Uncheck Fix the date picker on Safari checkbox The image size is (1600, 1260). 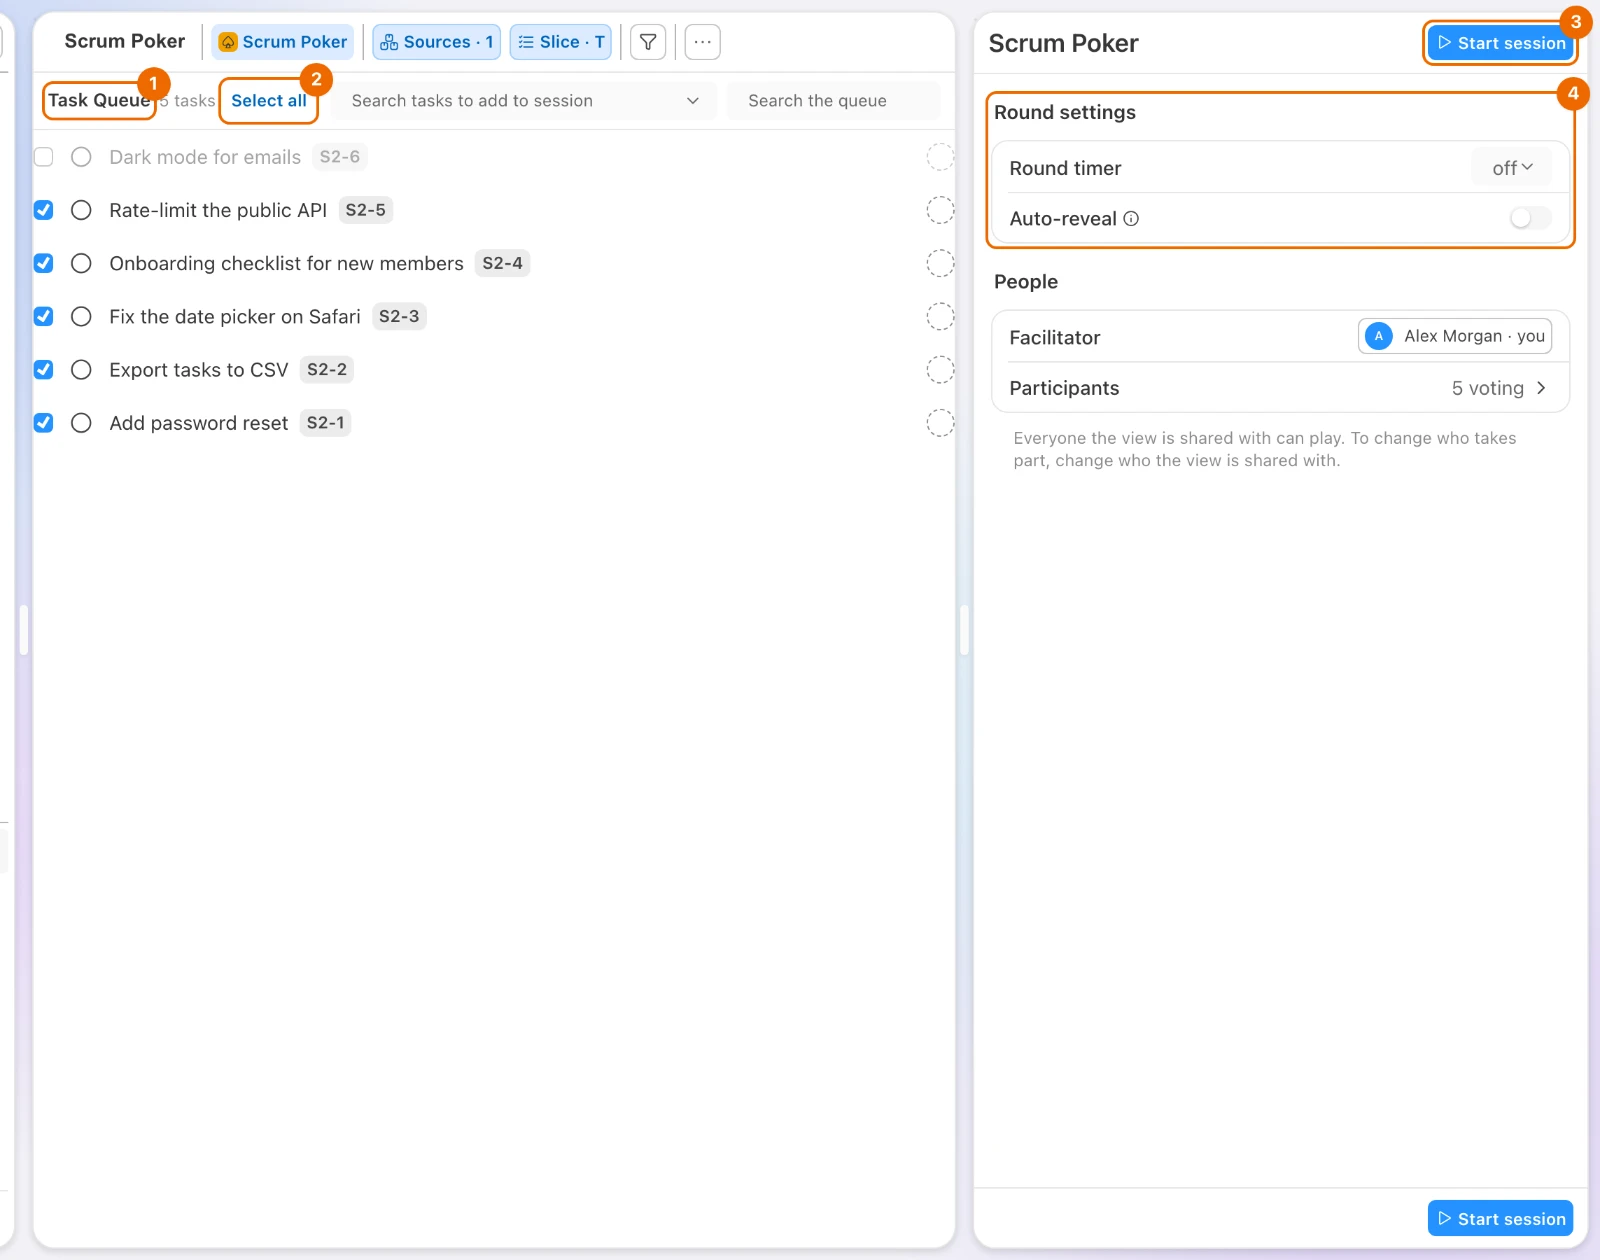(x=44, y=316)
